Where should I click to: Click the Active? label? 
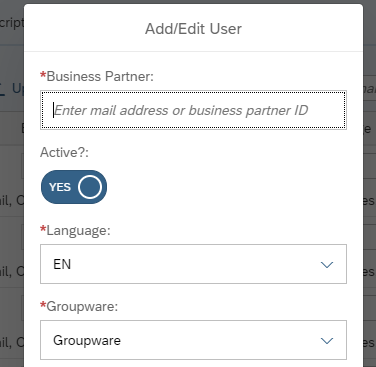[x=64, y=152]
